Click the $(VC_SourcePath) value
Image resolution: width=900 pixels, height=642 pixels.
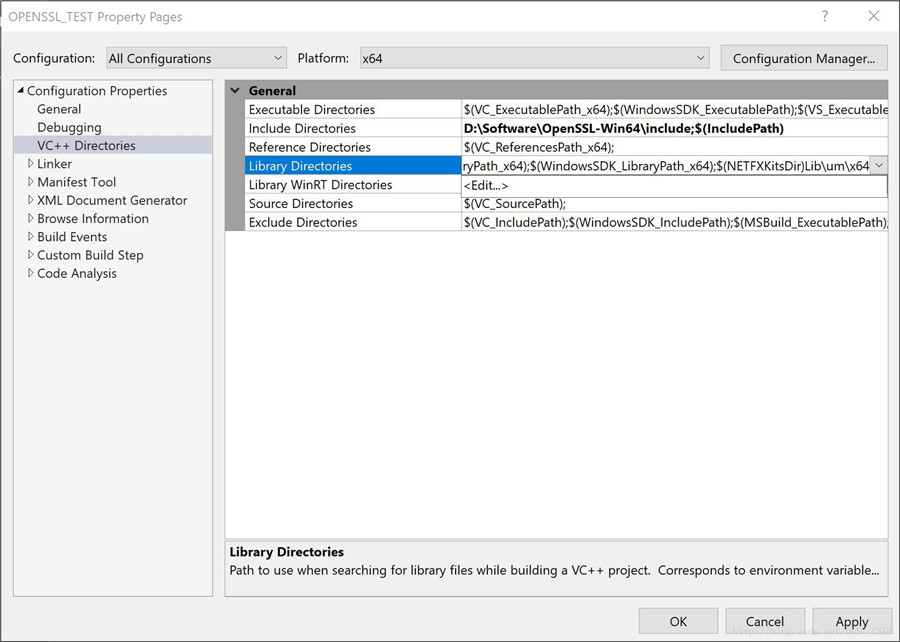[515, 203]
